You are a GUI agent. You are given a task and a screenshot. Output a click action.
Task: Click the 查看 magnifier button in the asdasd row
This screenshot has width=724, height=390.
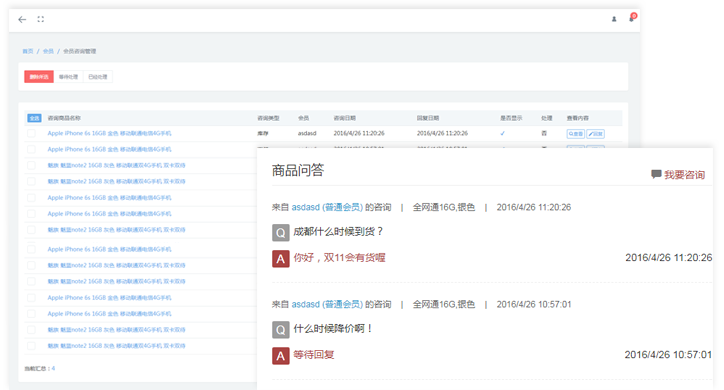coord(576,134)
